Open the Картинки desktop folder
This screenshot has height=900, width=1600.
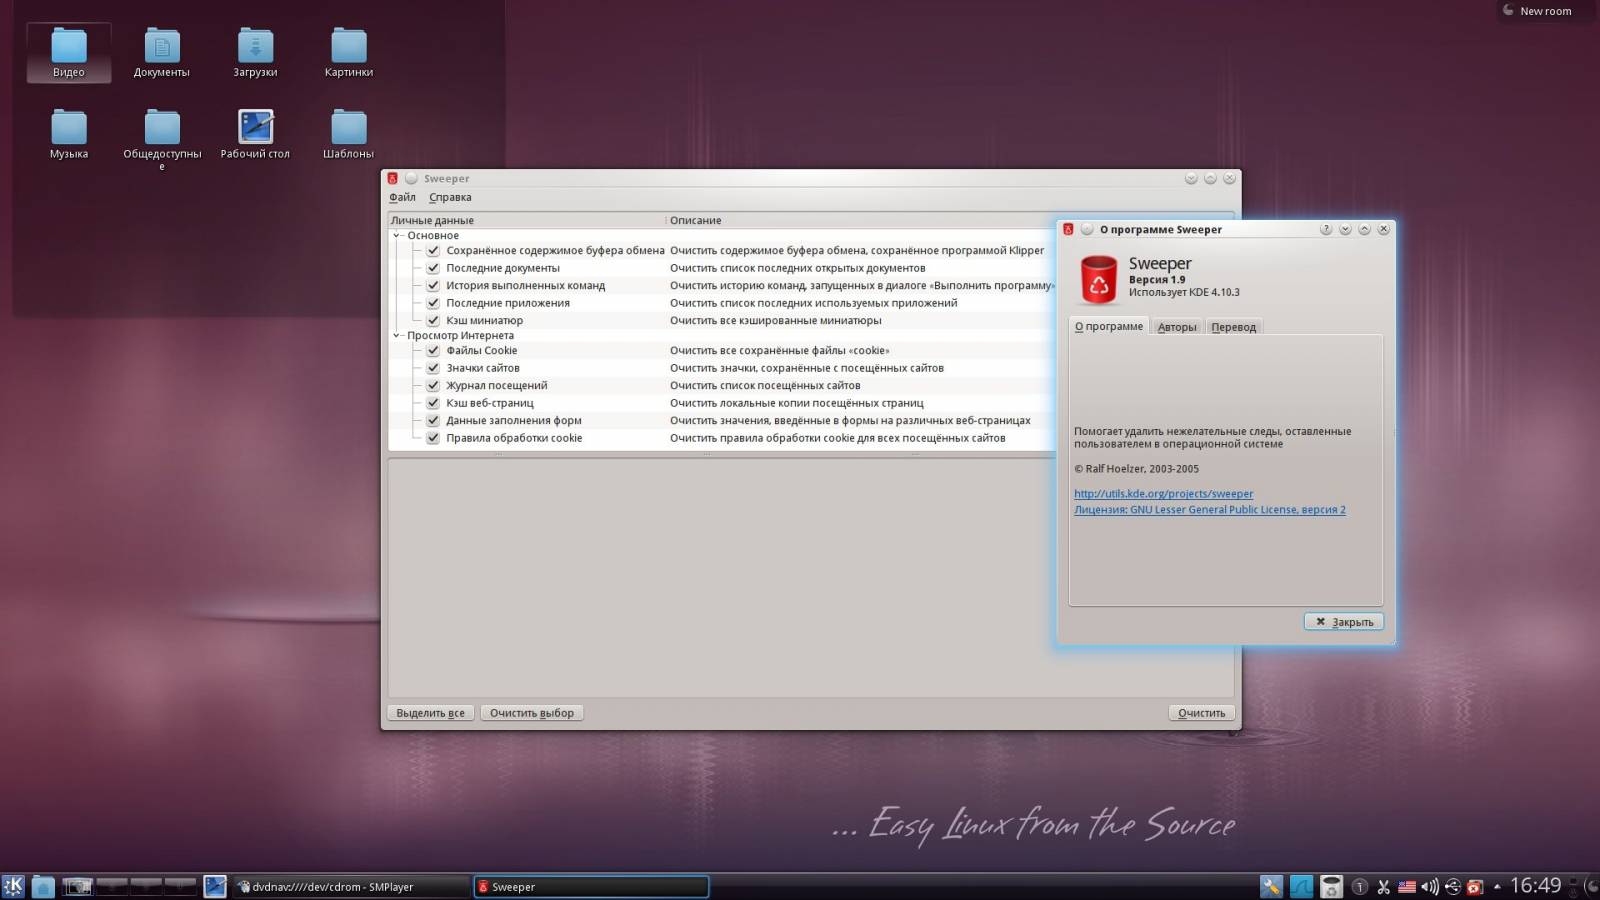click(349, 52)
